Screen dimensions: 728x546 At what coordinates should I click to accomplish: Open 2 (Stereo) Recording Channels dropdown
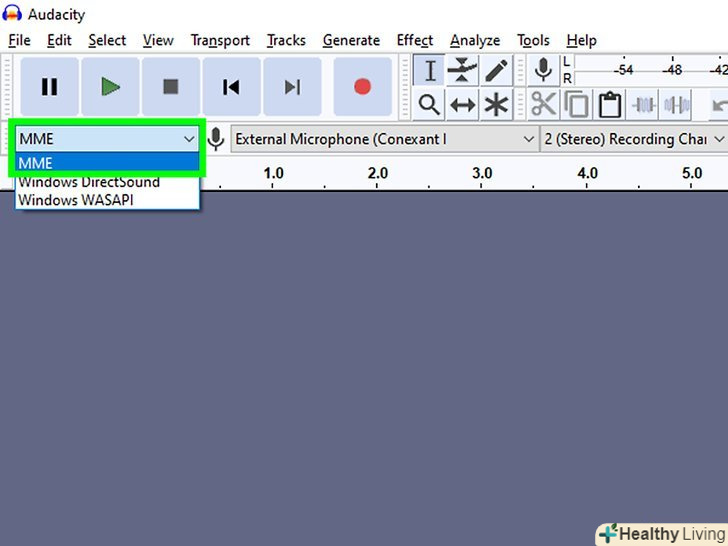pos(634,139)
